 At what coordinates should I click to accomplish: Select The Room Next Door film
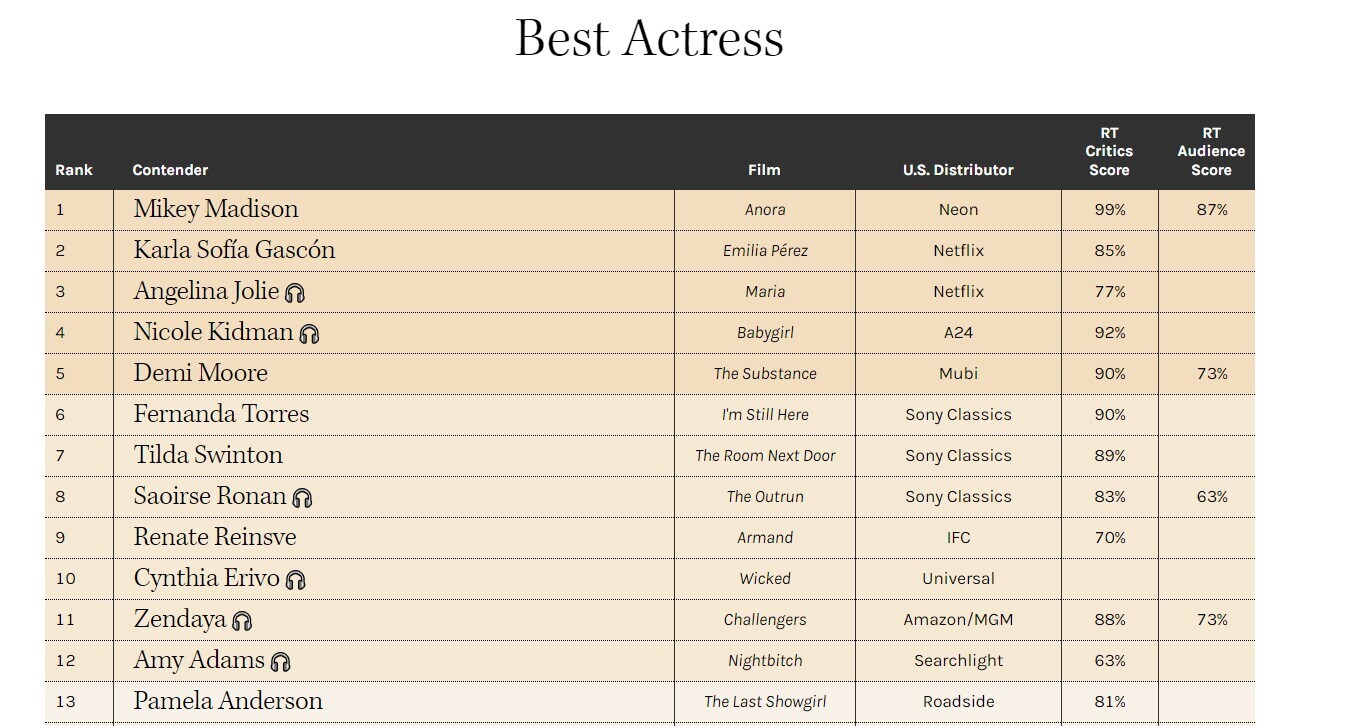click(765, 456)
